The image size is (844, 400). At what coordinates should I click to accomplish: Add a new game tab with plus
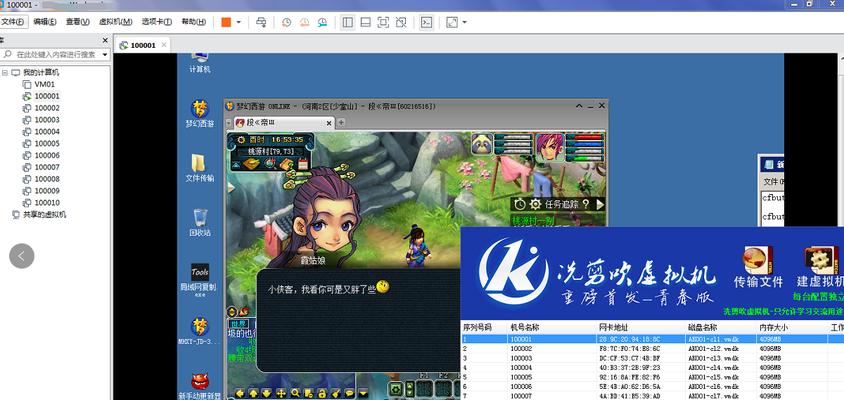pos(341,123)
